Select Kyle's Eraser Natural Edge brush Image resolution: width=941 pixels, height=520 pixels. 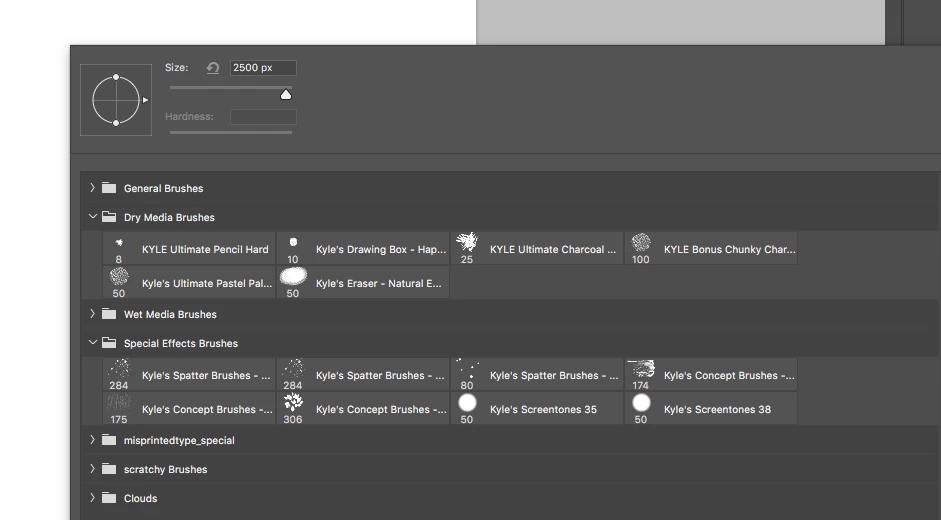[x=363, y=283]
